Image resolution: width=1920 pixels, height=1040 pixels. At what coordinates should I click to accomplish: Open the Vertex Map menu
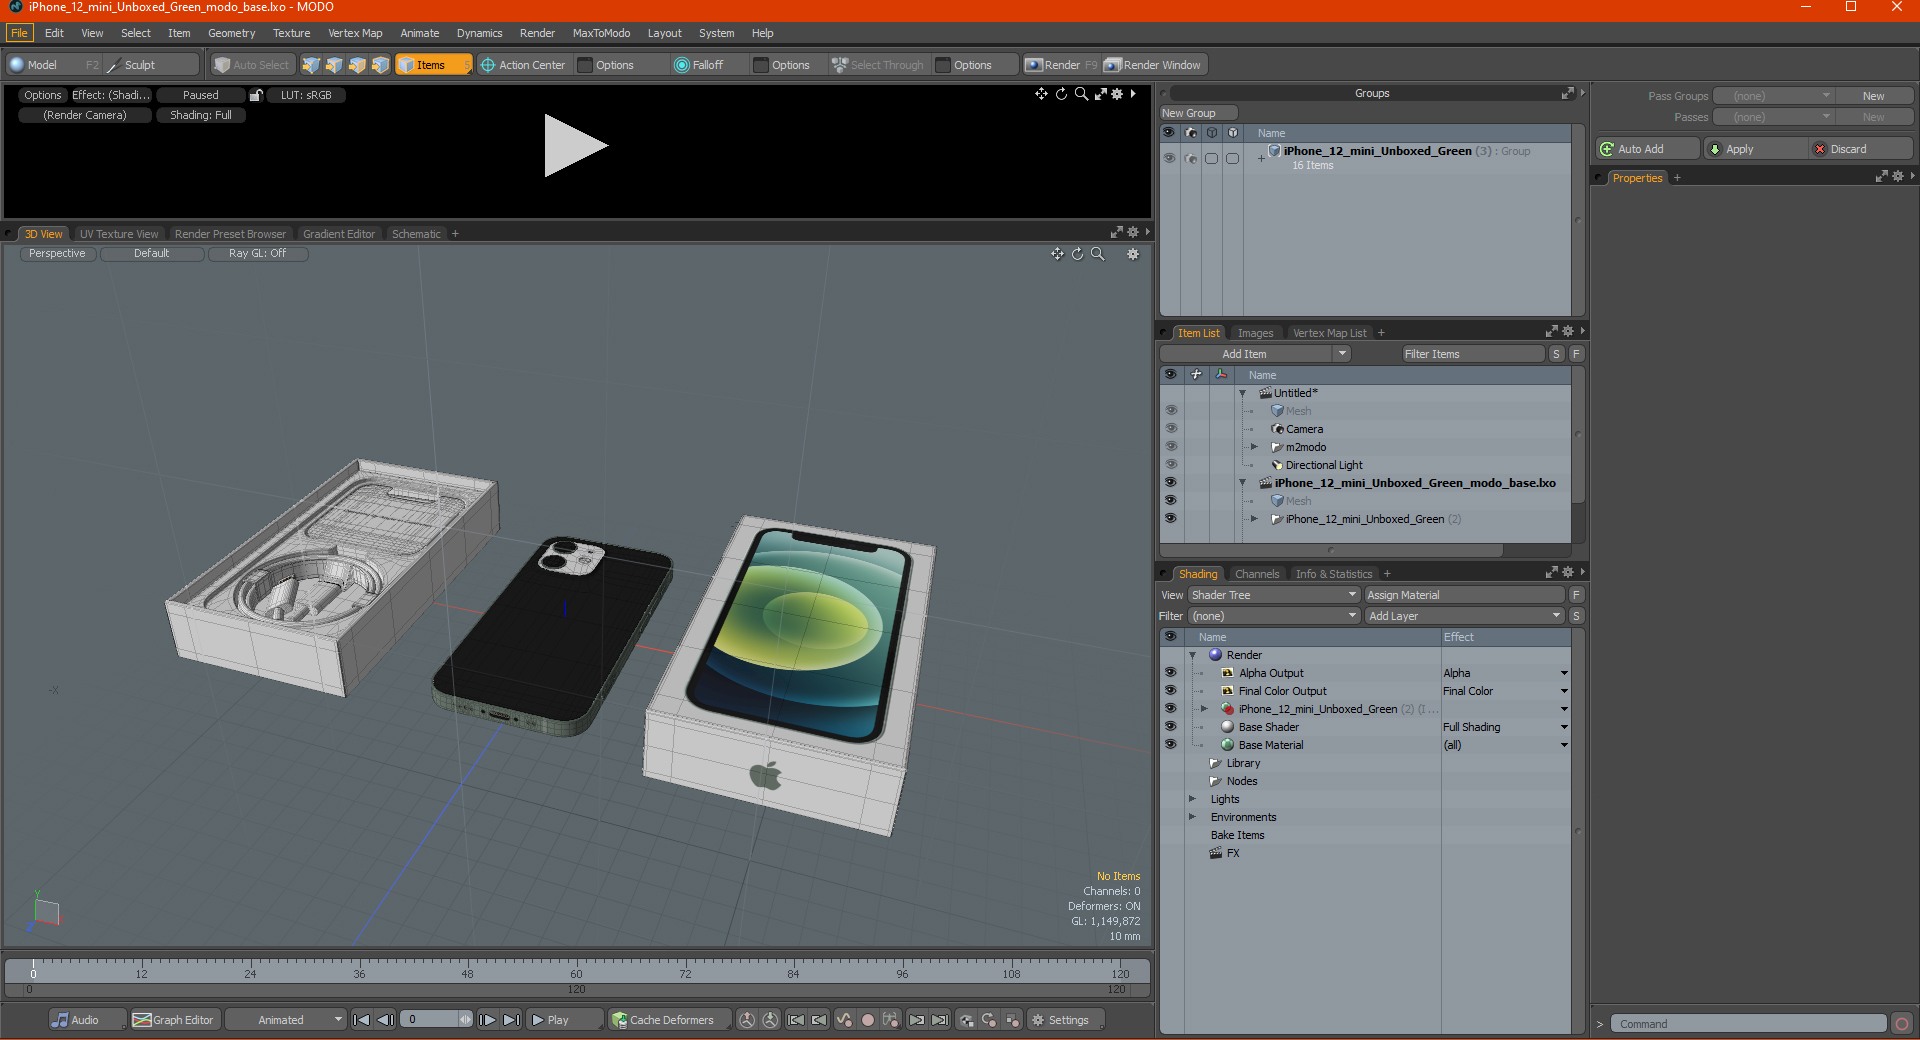(x=355, y=33)
